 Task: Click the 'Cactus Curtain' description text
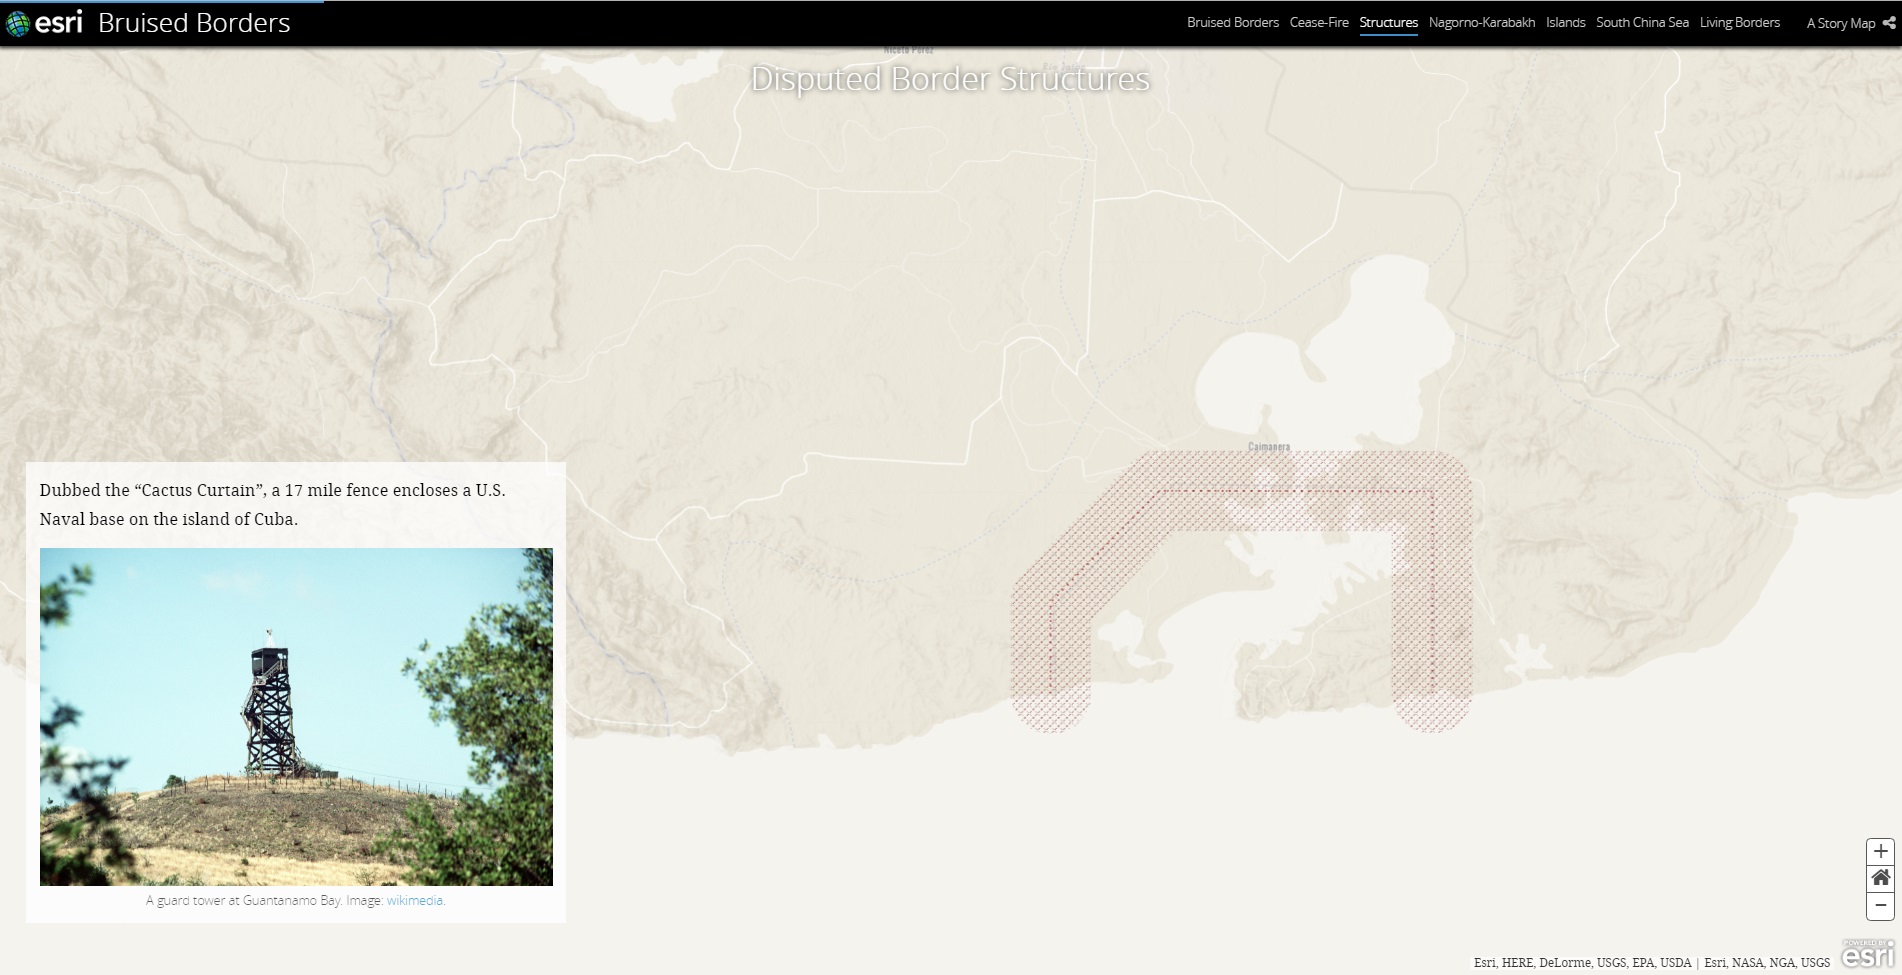point(272,504)
